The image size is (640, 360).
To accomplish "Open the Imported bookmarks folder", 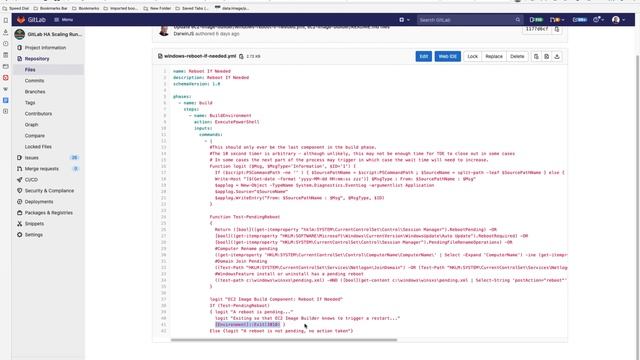I will tap(121, 8).
